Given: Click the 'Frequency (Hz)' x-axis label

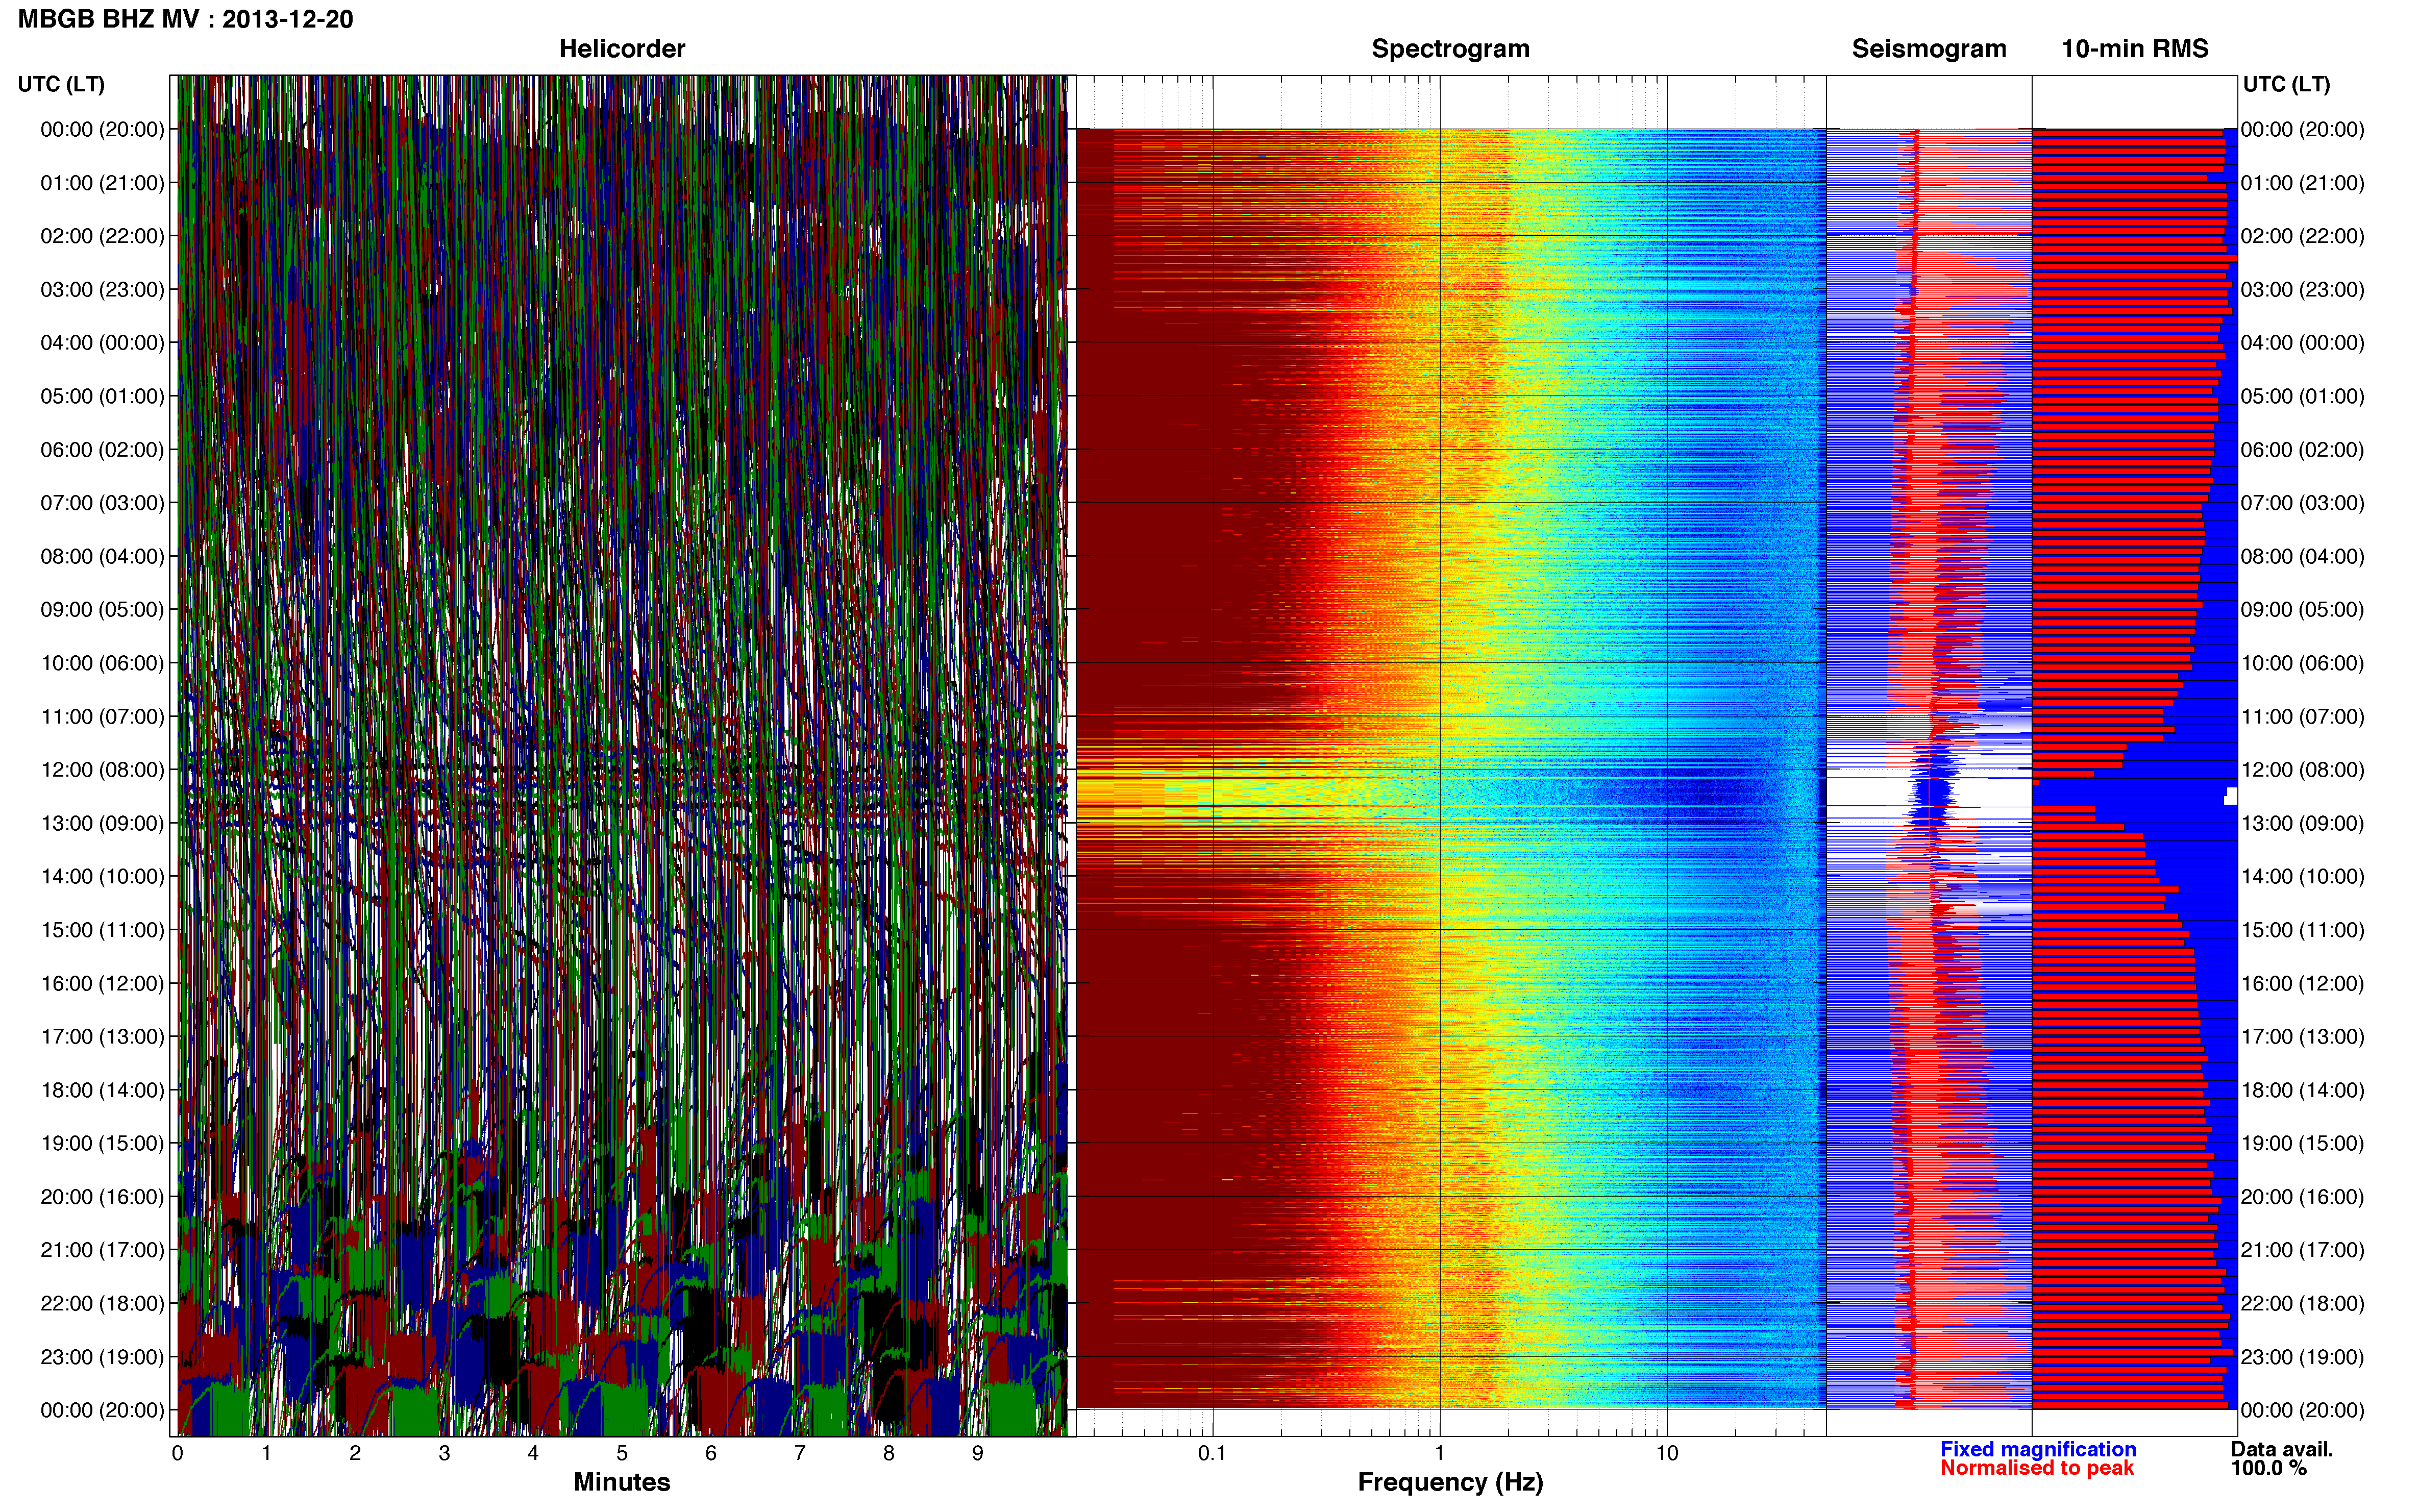Looking at the screenshot, I should pyautogui.click(x=1450, y=1482).
